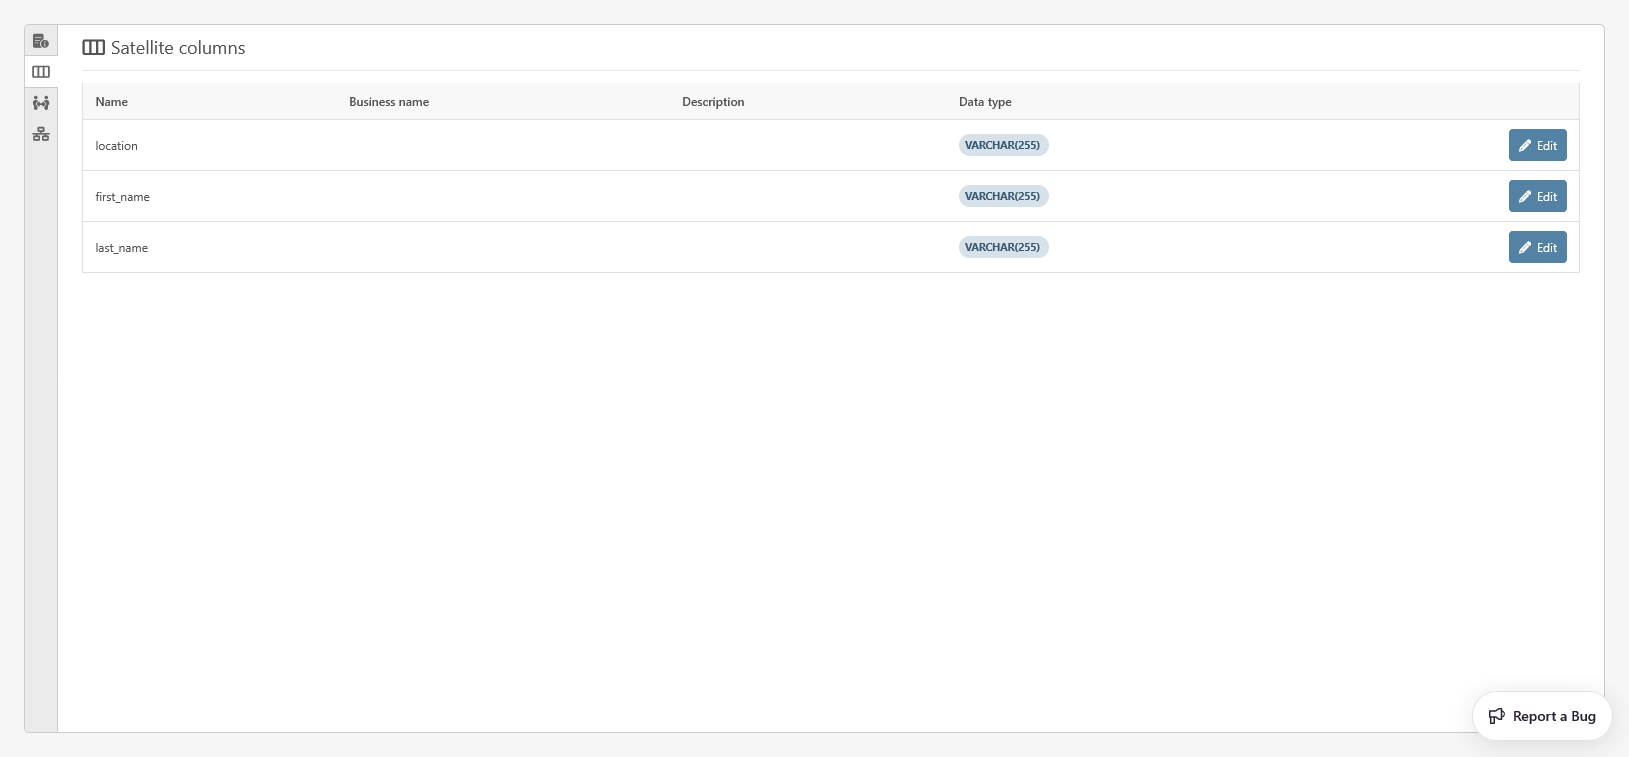
Task: Click the megaphone icon in Report a Bug
Action: (1496, 716)
